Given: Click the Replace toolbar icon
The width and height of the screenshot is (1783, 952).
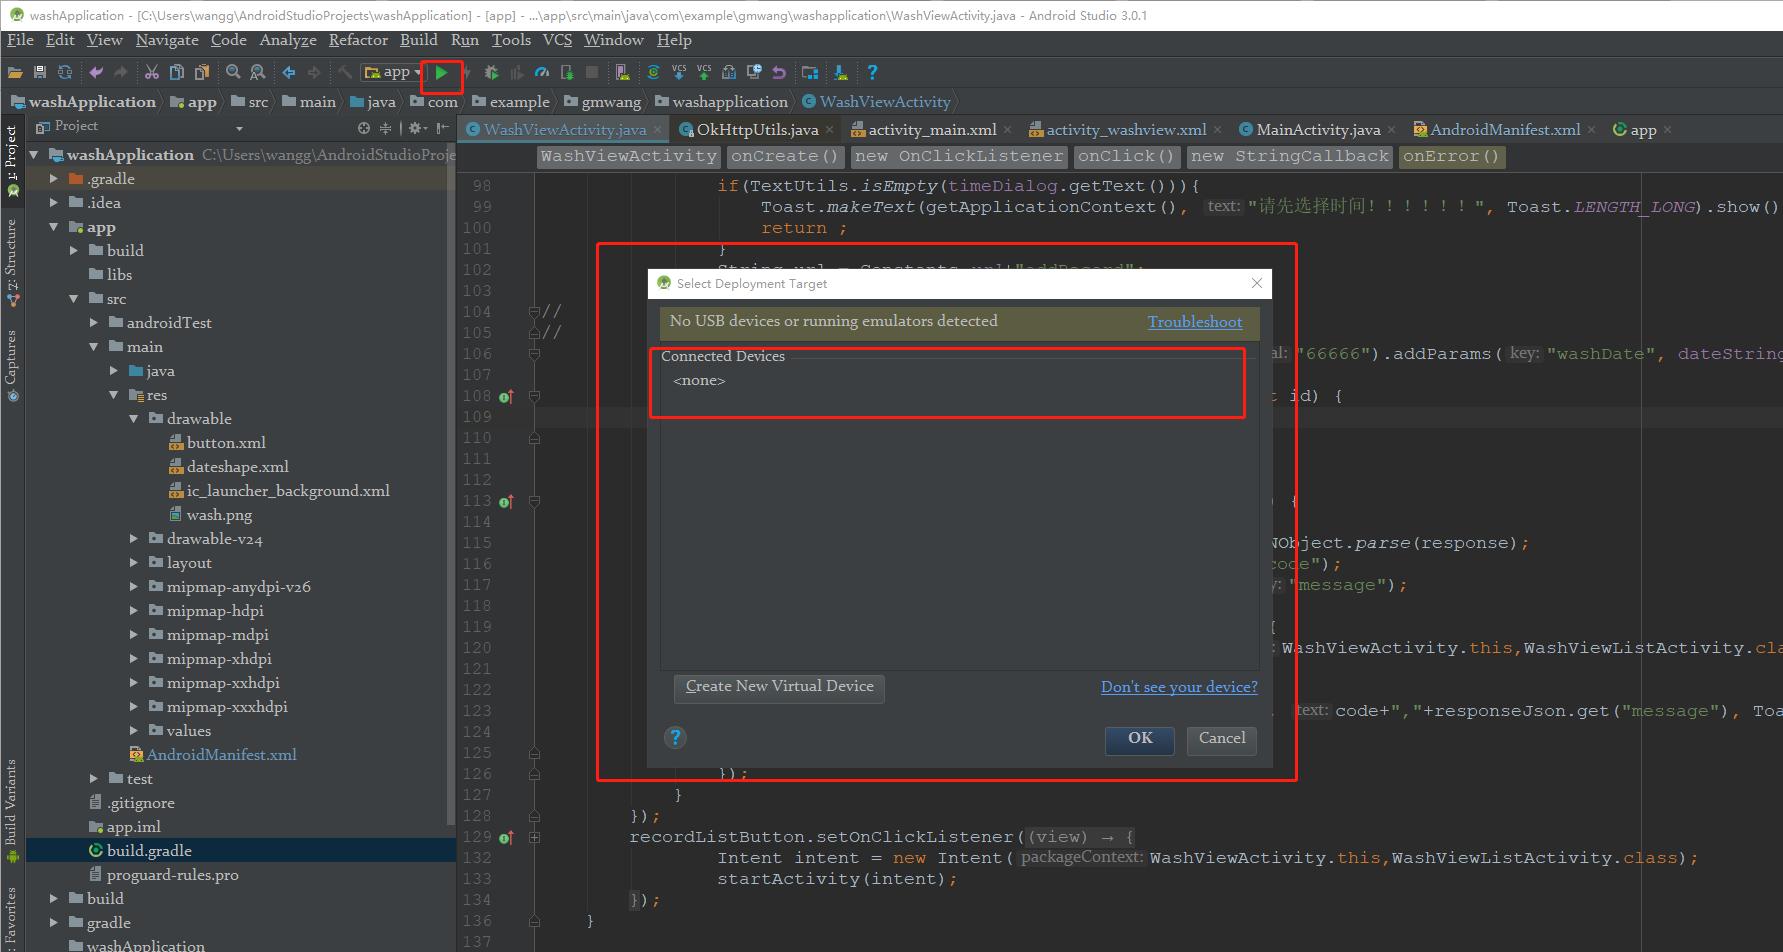Looking at the screenshot, I should point(258,72).
